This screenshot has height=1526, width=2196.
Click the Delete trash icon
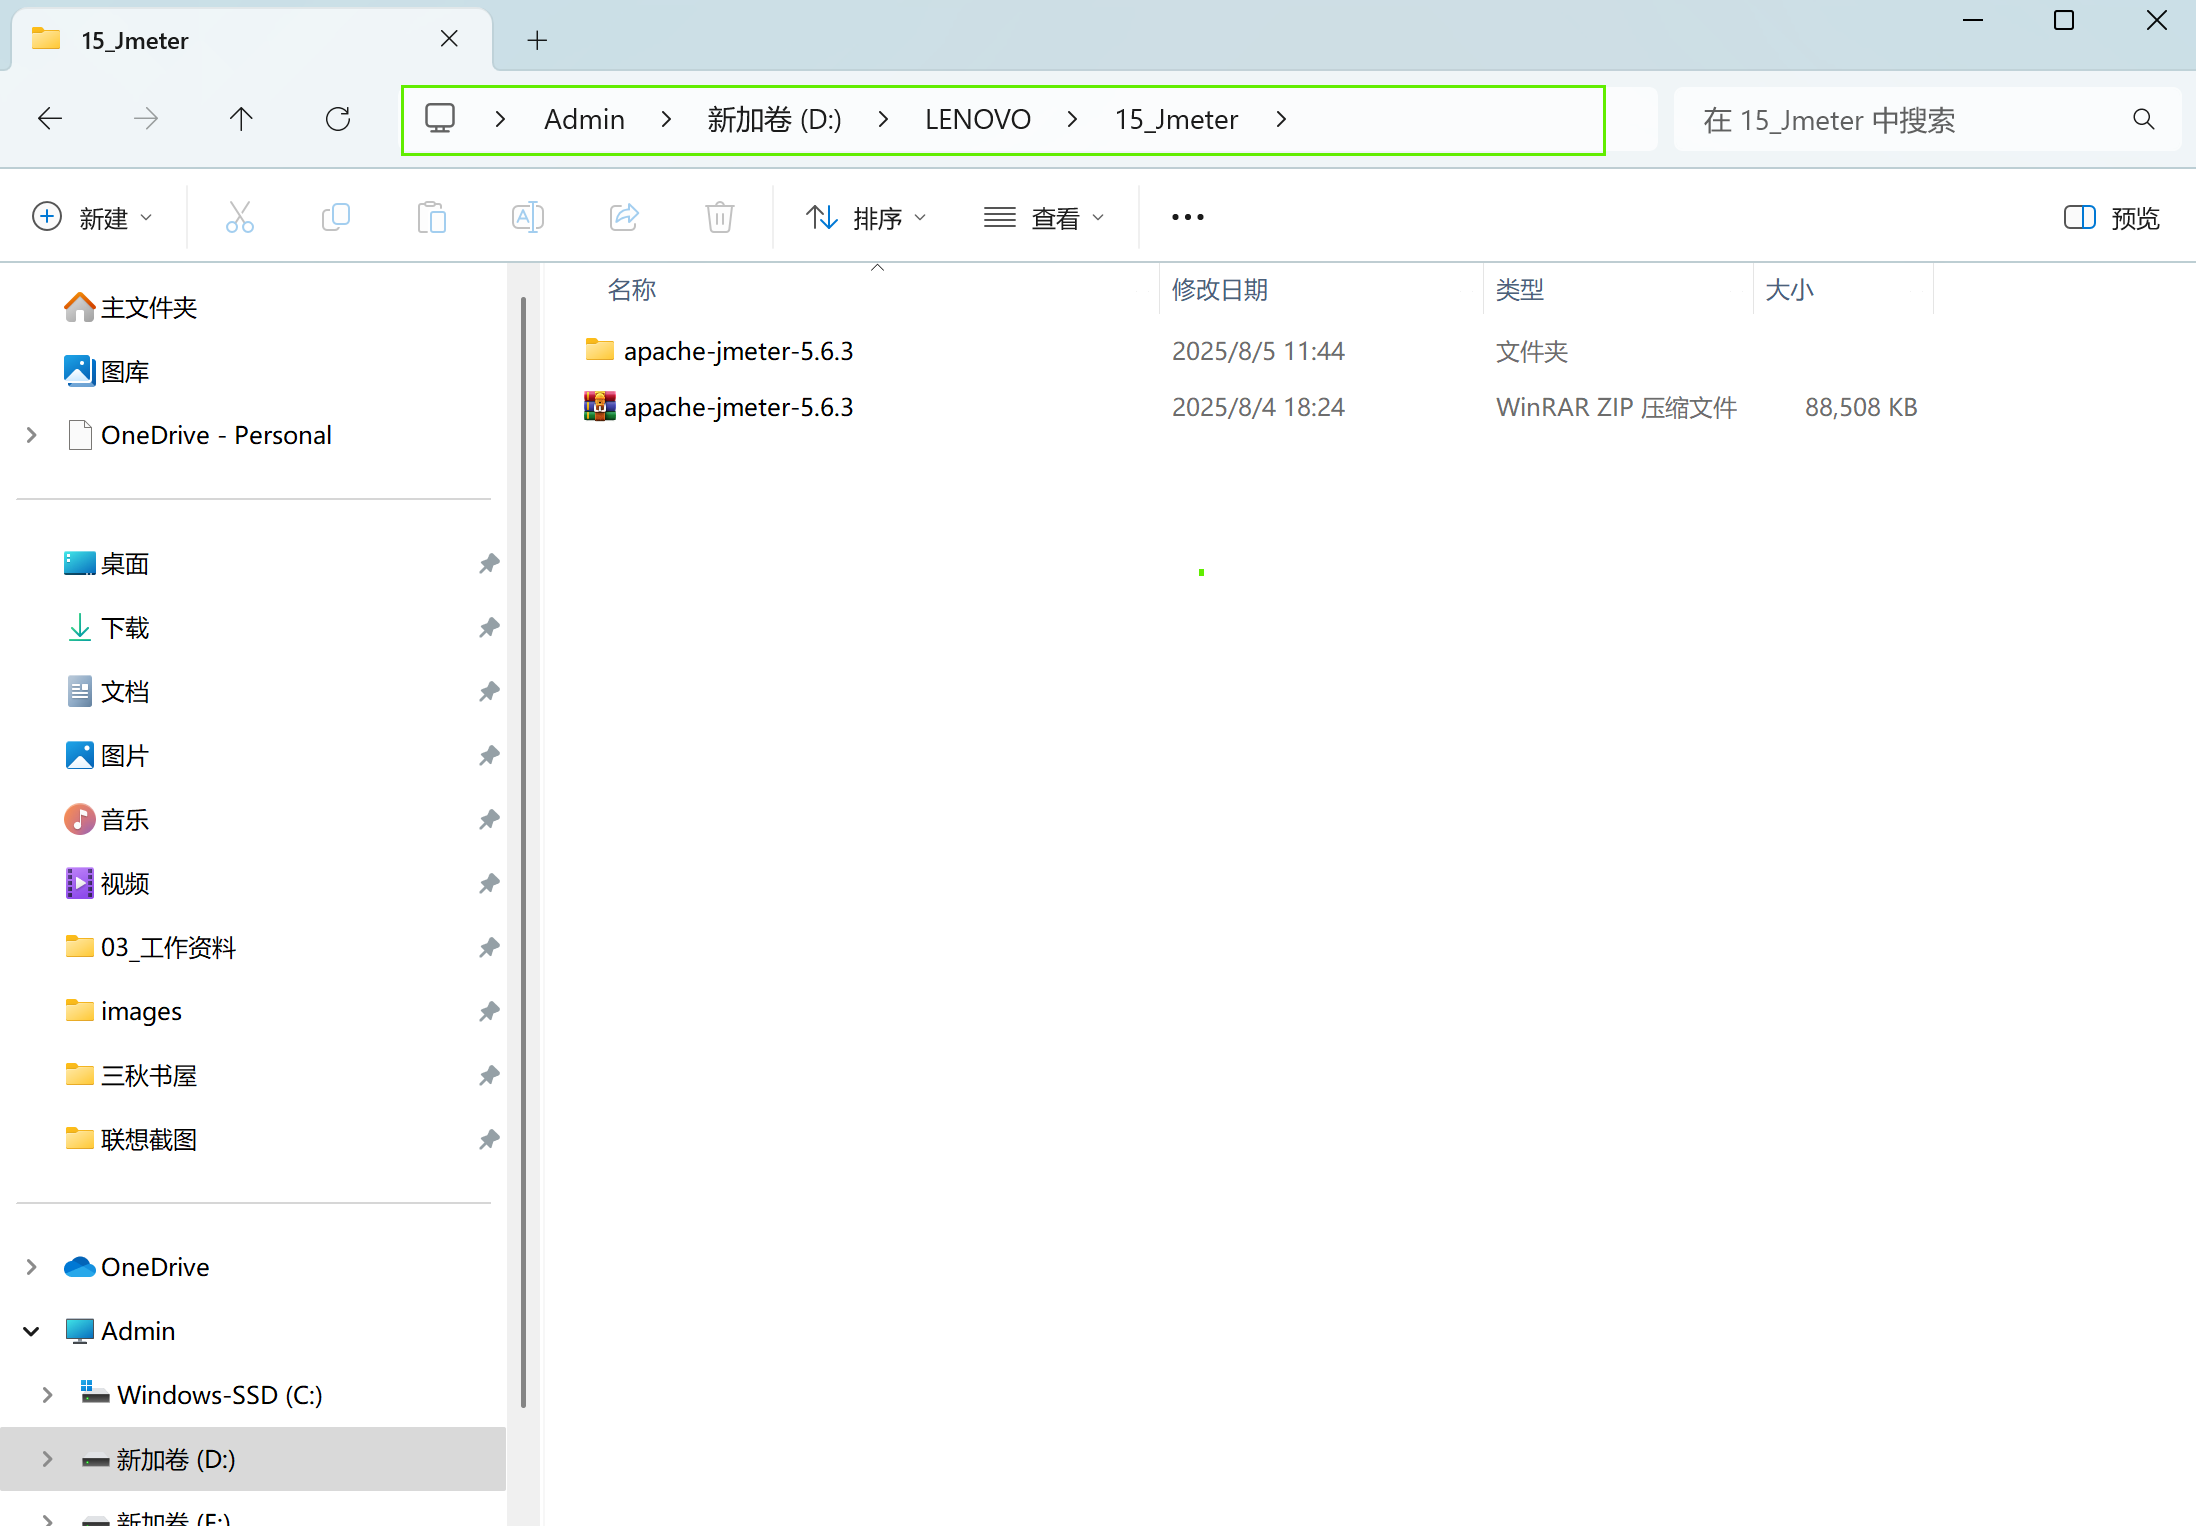coord(720,217)
